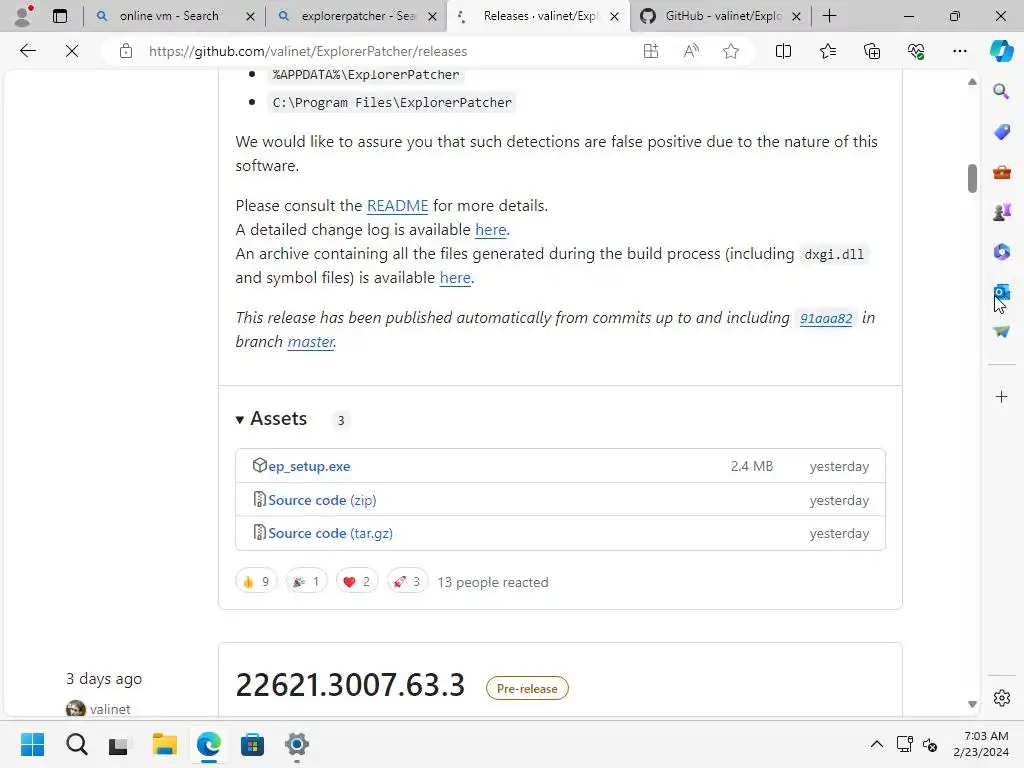The image size is (1024, 768).
Task: Click the Pre-release badge
Action: click(527, 688)
